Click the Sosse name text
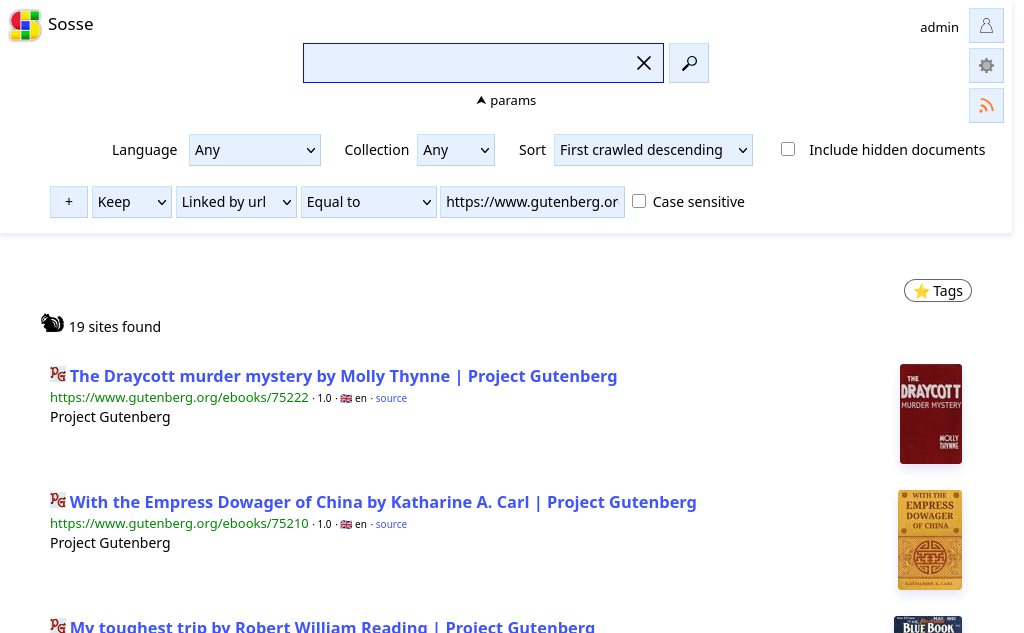Viewport: 1024px width, 633px height. [71, 24]
